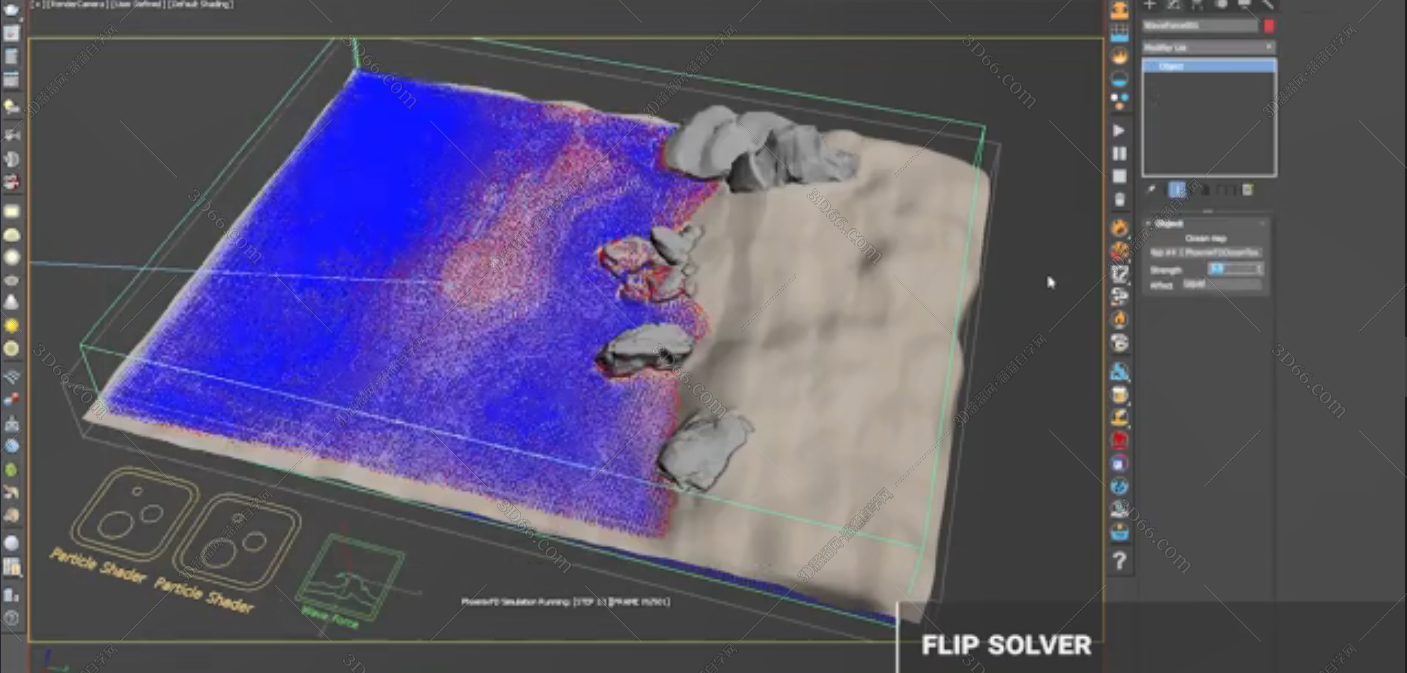
Task: Click the Phoenix fire simulator flame icon
Action: pyautogui.click(x=1119, y=56)
